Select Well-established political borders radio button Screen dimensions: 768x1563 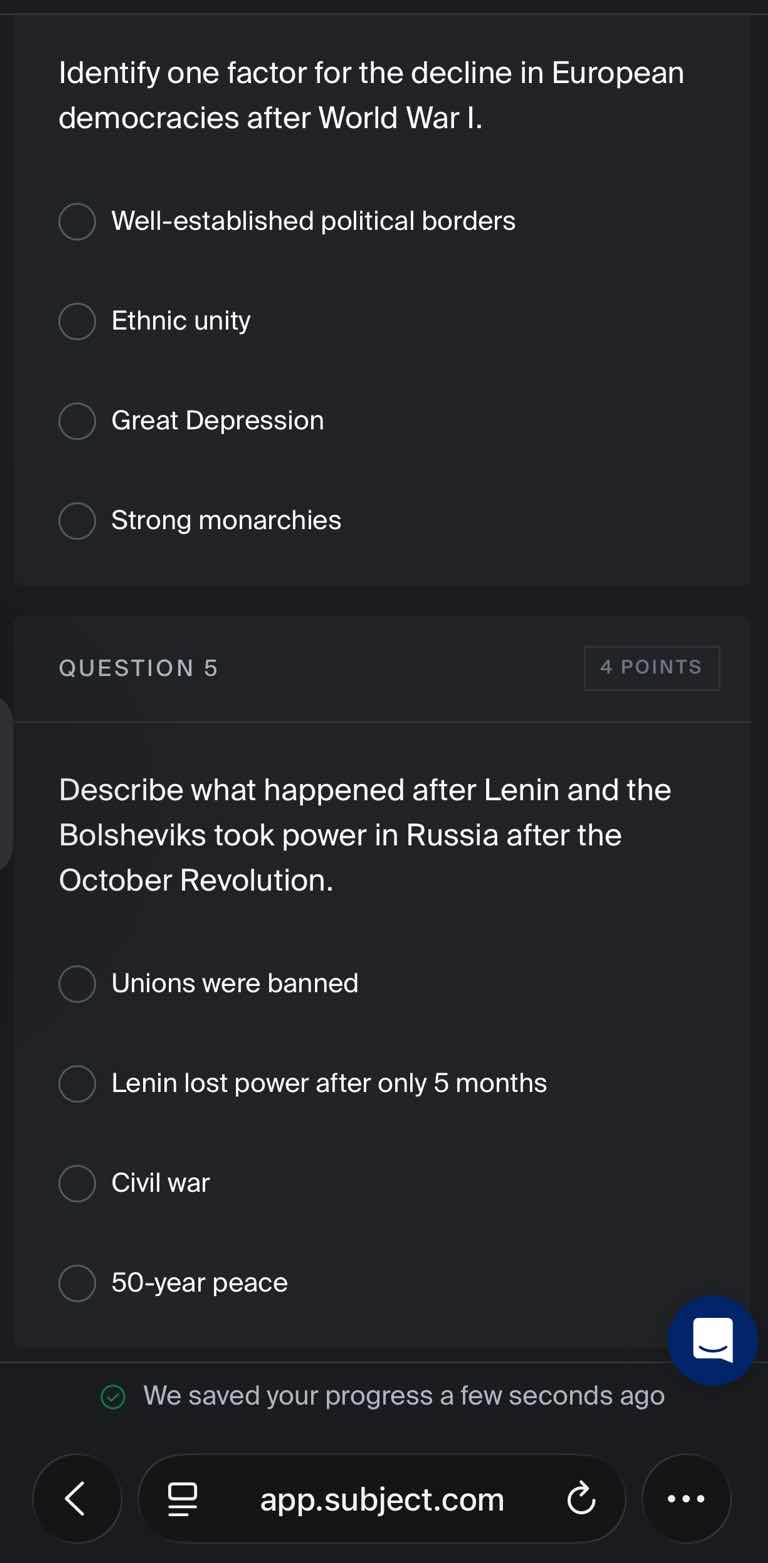[x=77, y=221]
